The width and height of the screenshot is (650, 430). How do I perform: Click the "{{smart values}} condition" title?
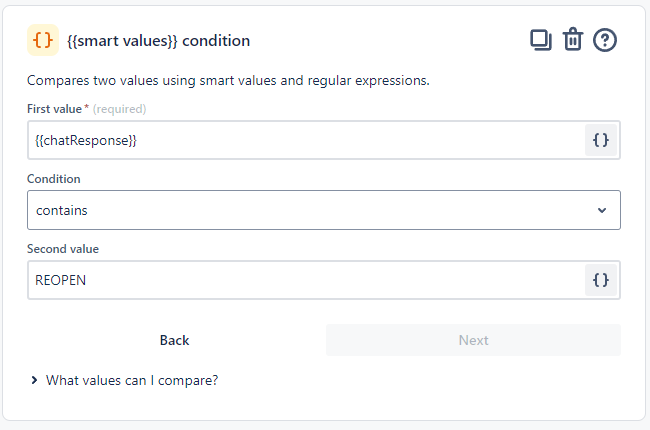(158, 41)
